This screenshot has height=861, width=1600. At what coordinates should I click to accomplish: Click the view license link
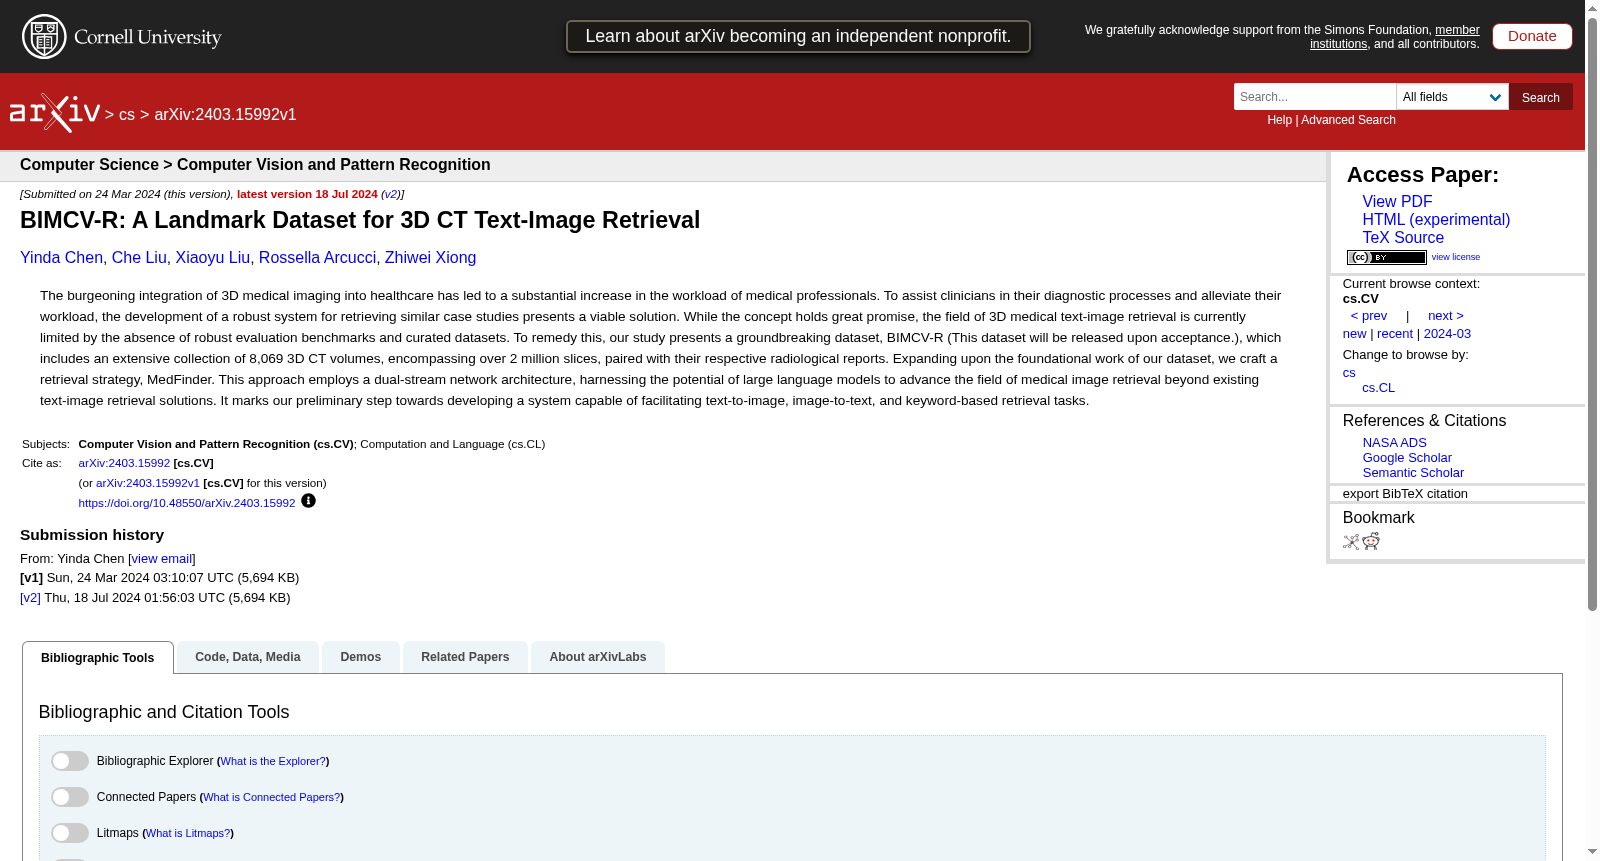point(1456,257)
